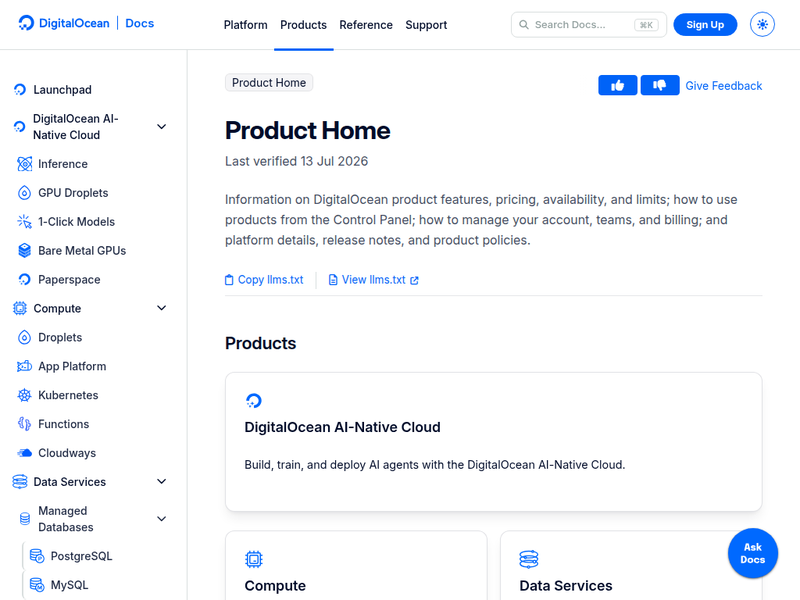
Task: Collapse the Data Services sidebar chevron
Action: pyautogui.click(x=161, y=482)
